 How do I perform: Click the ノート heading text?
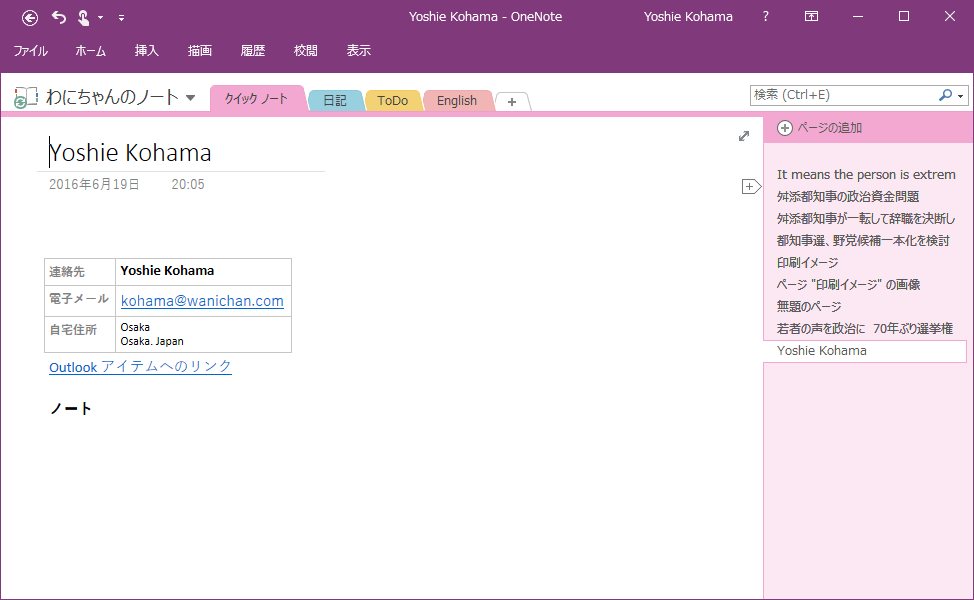(x=71, y=408)
